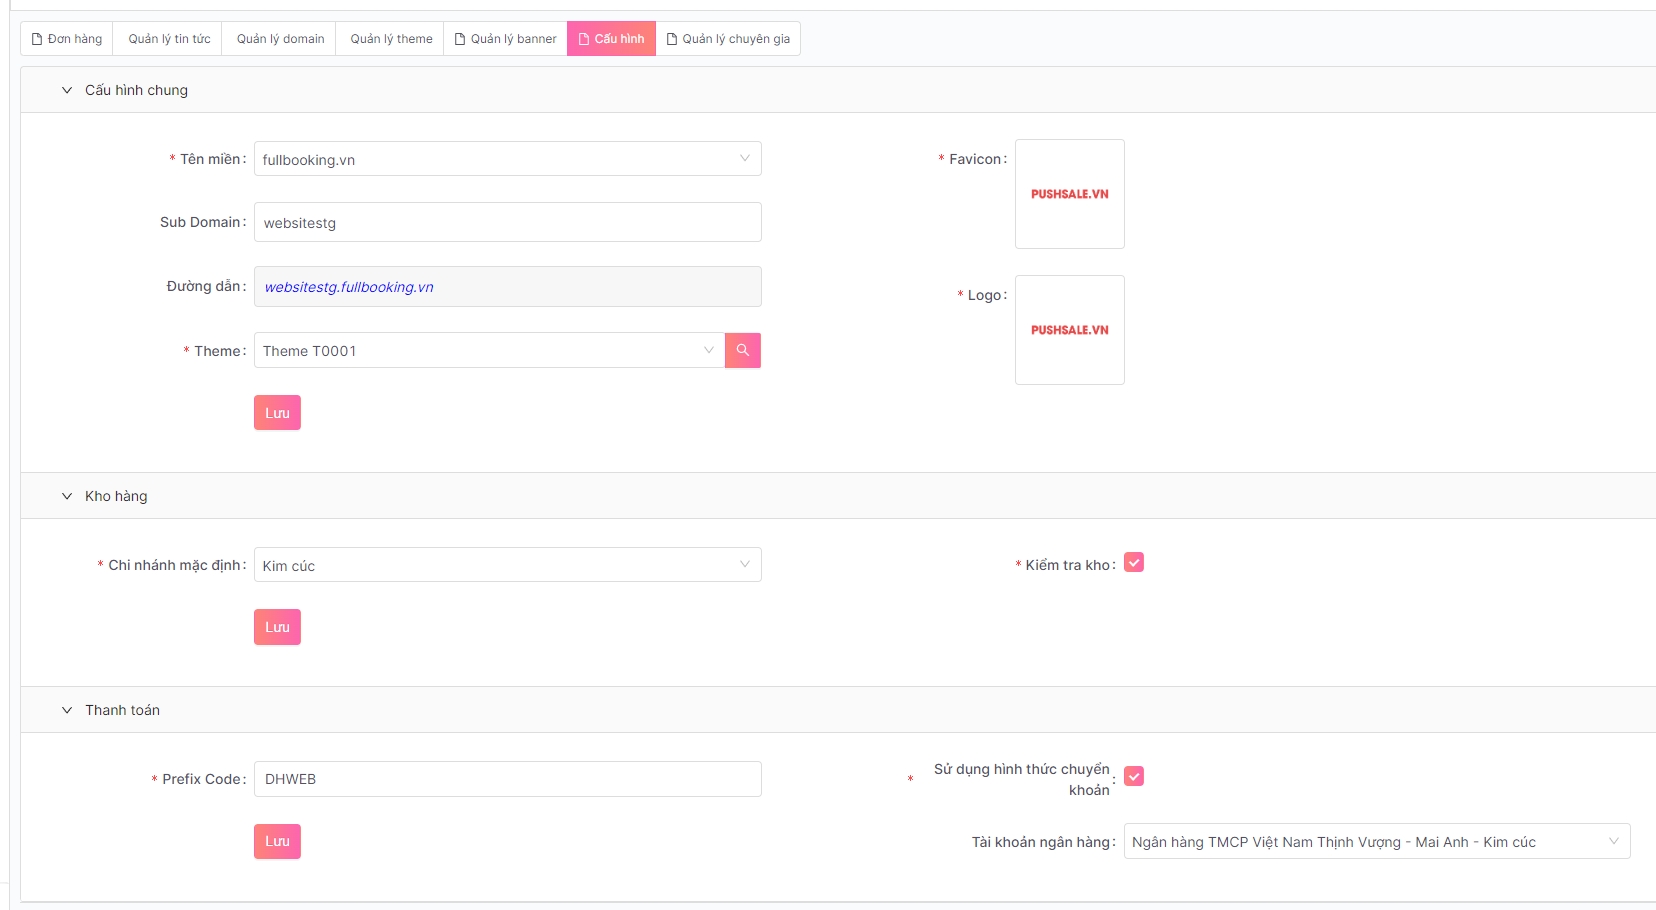1656x910 pixels.
Task: Open the Đơn hàng tab
Action: tap(67, 39)
